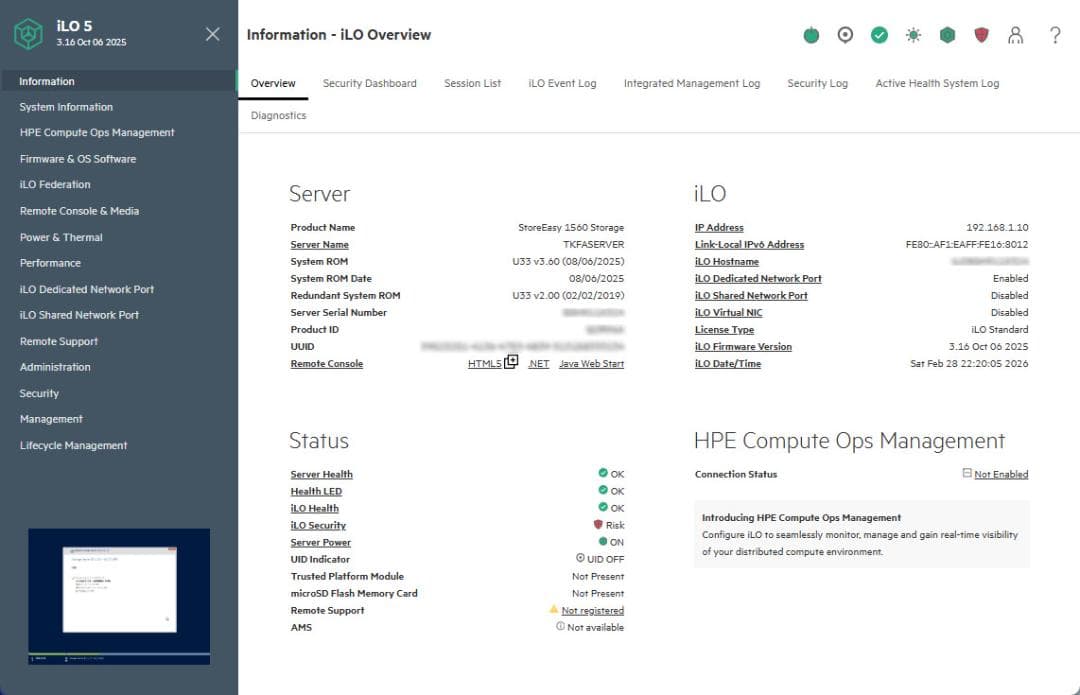The width and height of the screenshot is (1080, 695).
Task: Click the Remote Support warning triangle icon
Action: (x=553, y=609)
